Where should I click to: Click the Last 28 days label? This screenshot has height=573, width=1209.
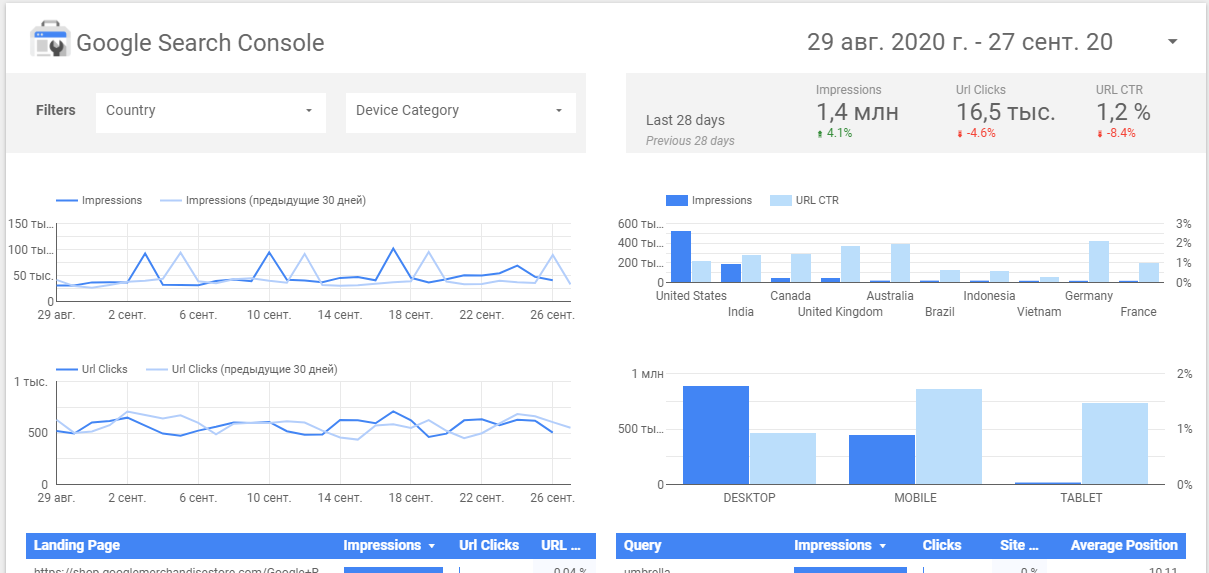click(x=685, y=120)
